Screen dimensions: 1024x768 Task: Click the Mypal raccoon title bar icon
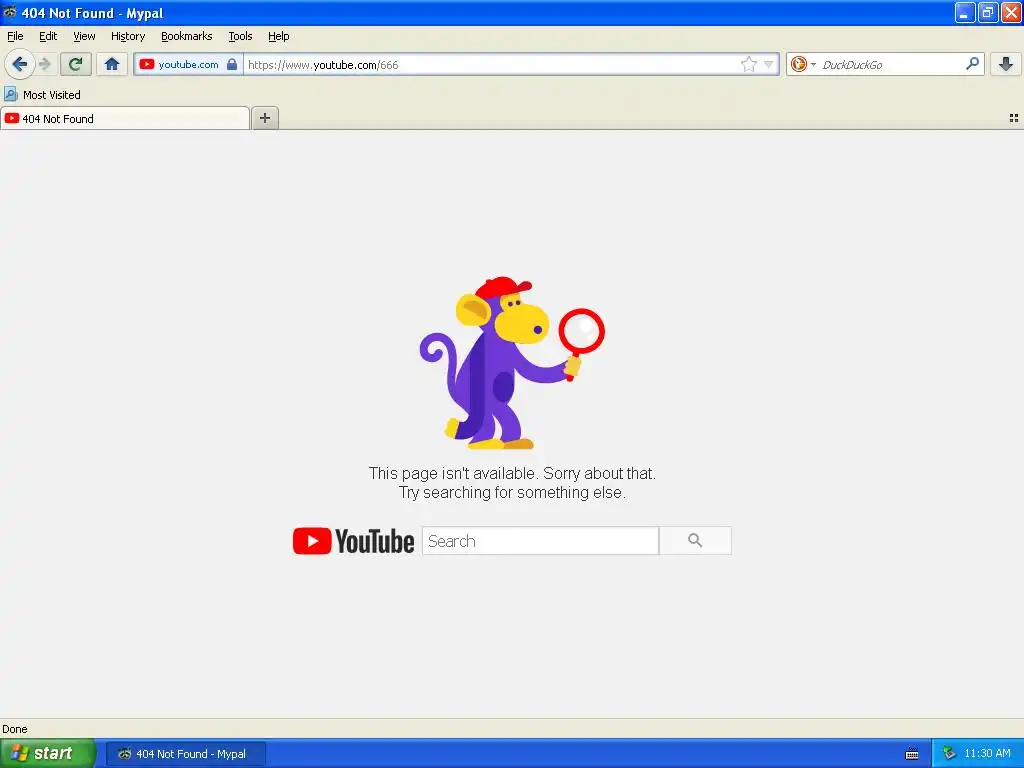point(10,12)
